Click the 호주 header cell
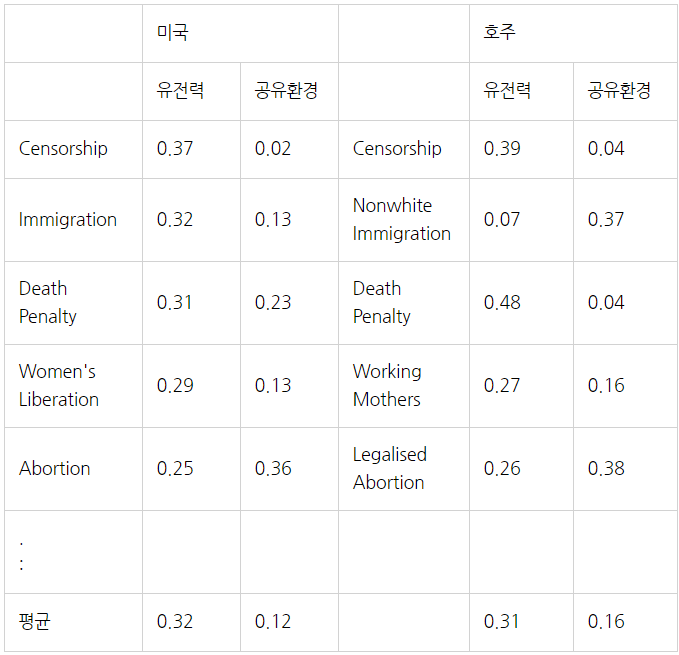679x655 pixels. click(x=573, y=33)
